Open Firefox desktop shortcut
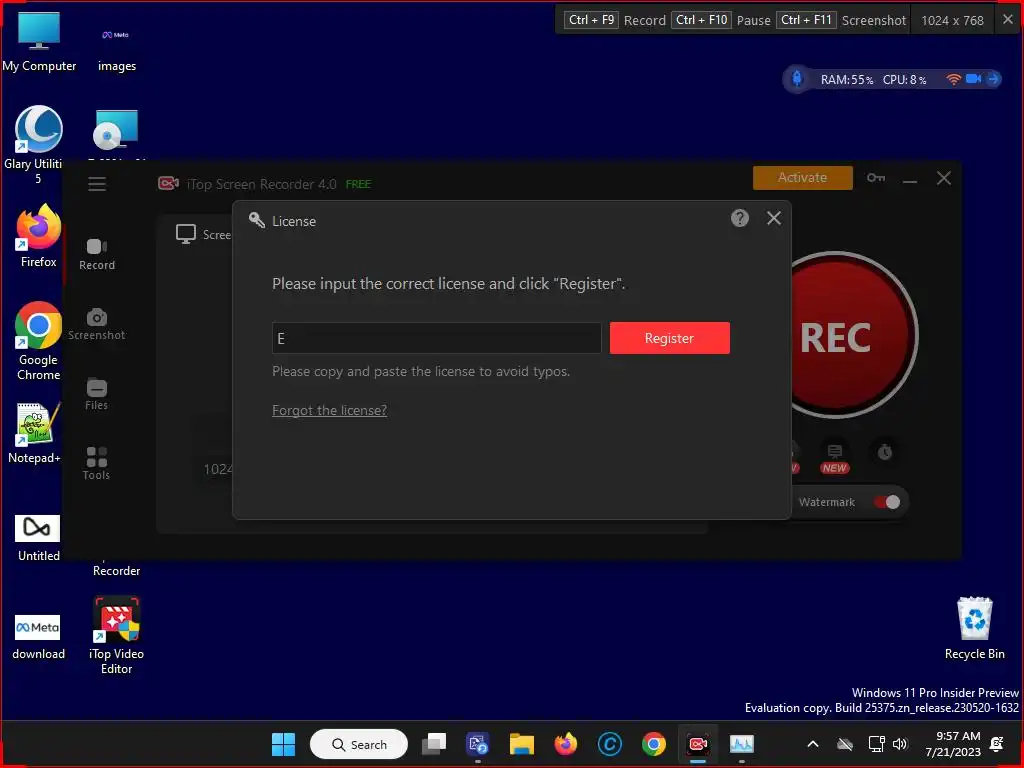 39,236
